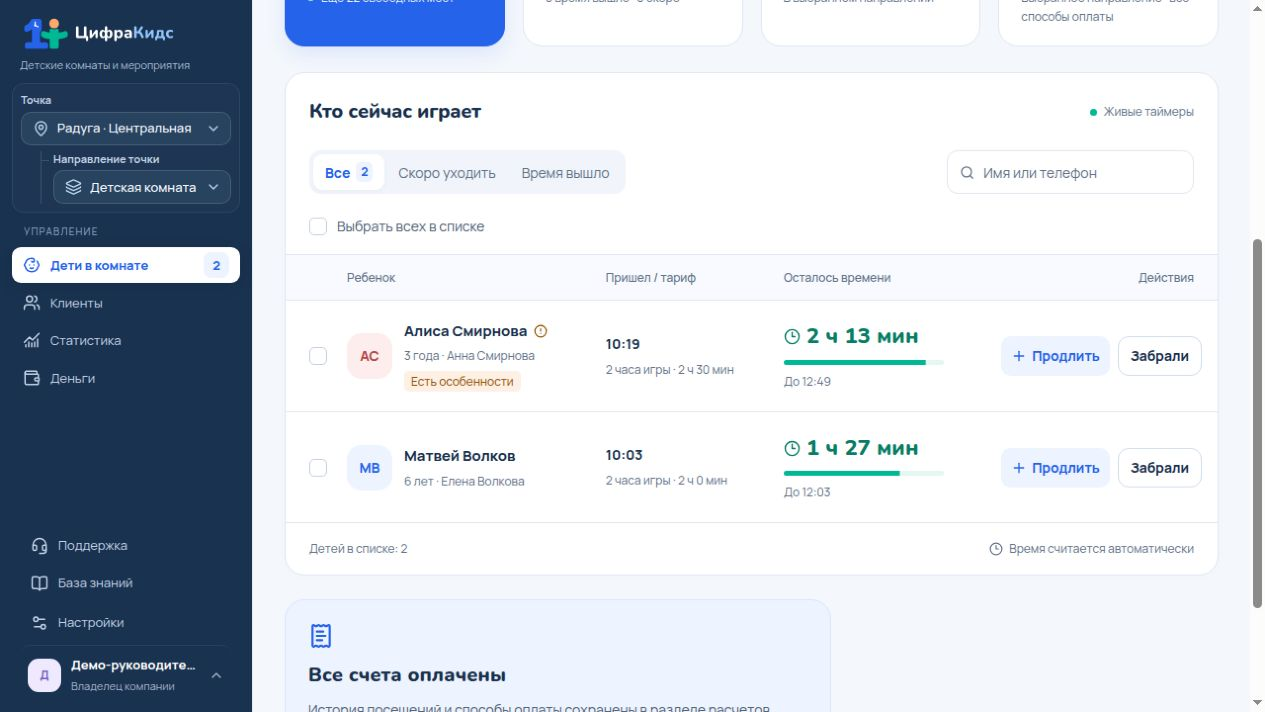The height and width of the screenshot is (712, 1265).
Task: Open the Детская комната direction dropdown
Action: 142,187
